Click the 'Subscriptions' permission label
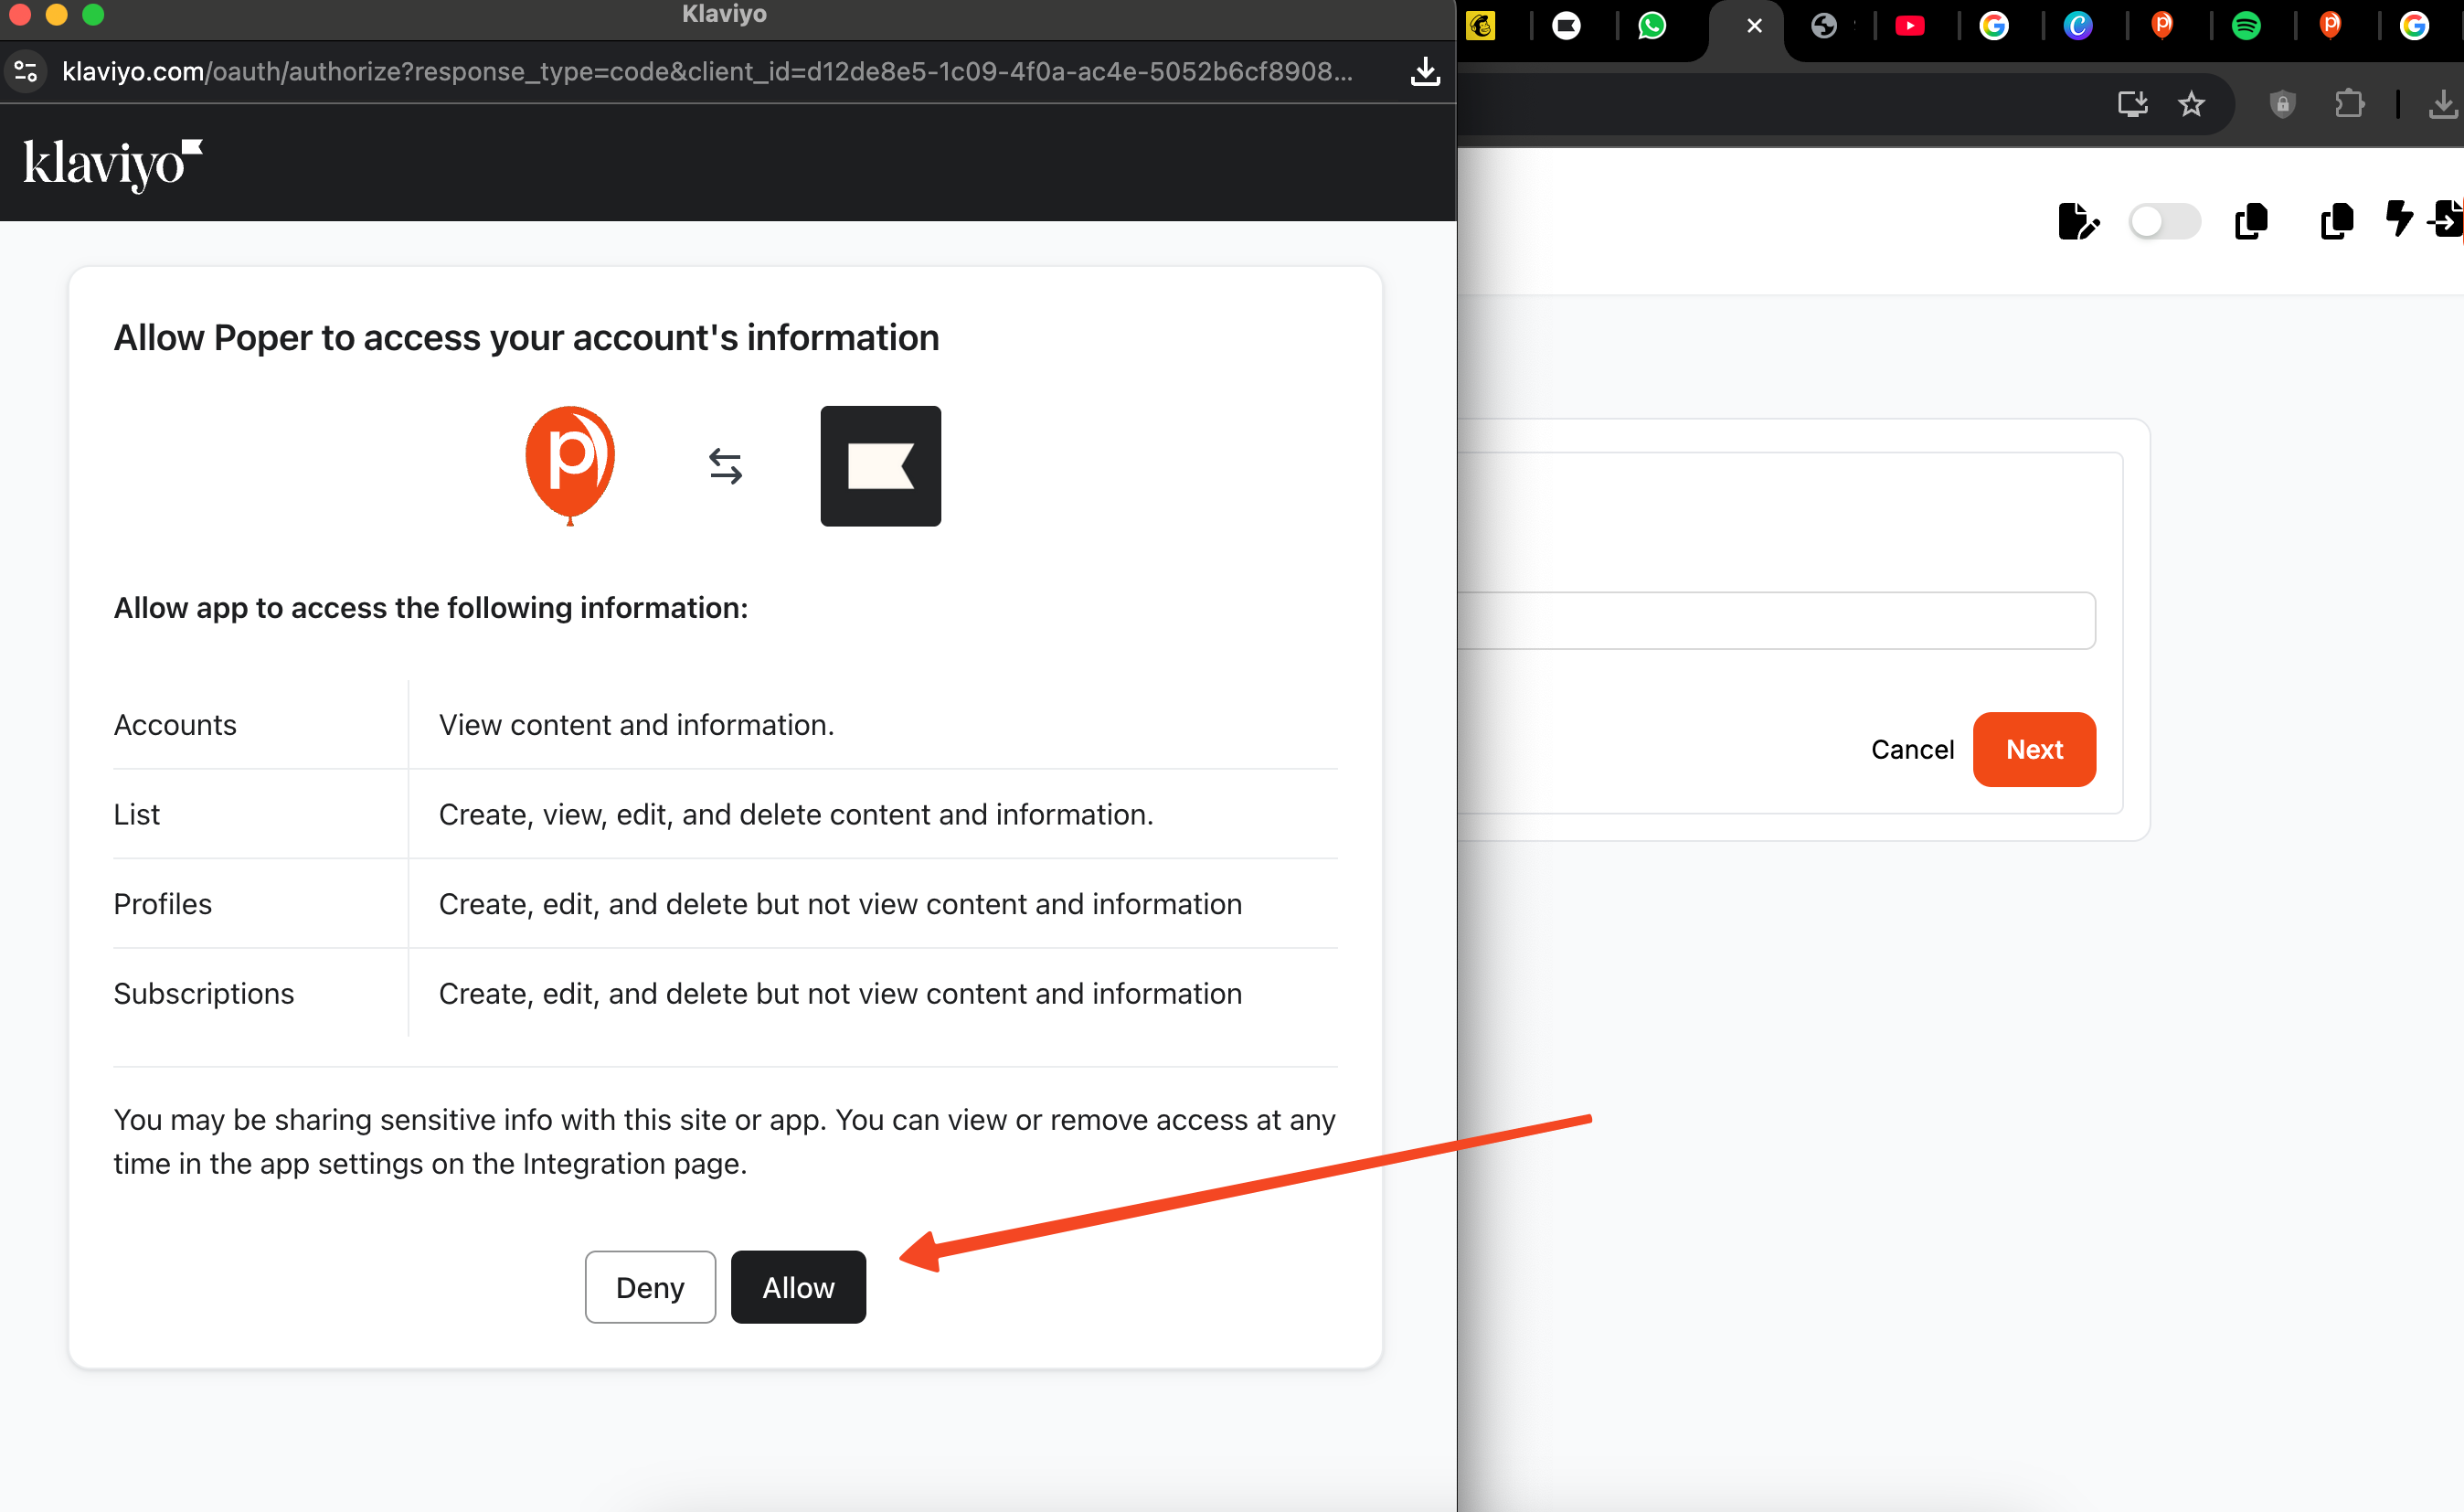This screenshot has height=1512, width=2464. [203, 993]
